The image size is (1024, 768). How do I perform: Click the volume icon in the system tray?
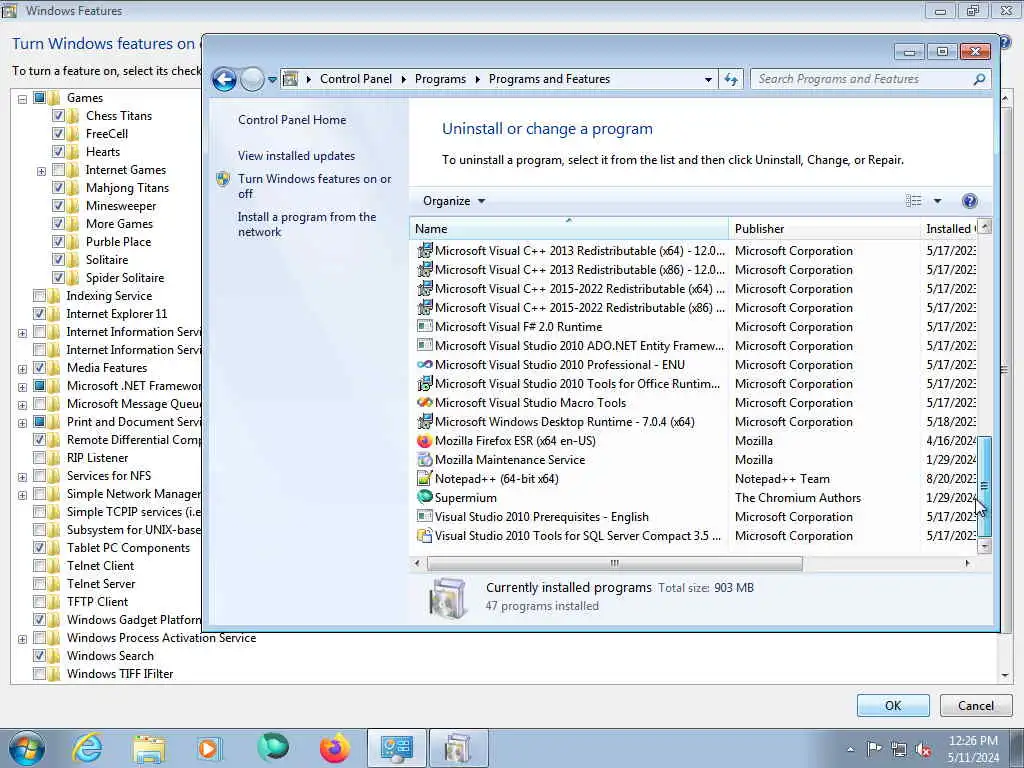pos(923,749)
